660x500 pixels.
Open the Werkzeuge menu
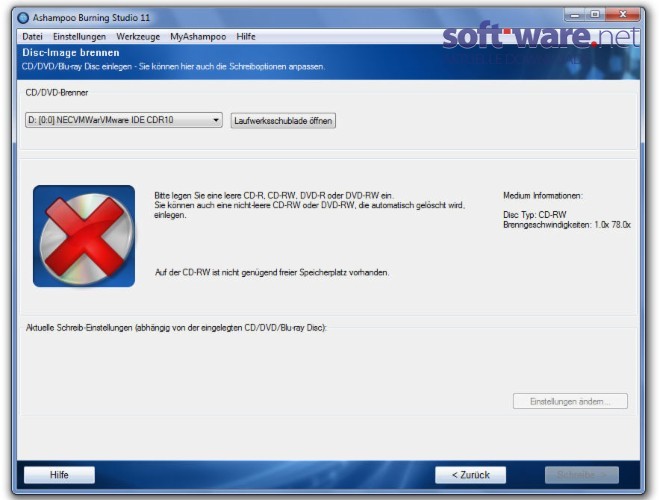pos(138,37)
